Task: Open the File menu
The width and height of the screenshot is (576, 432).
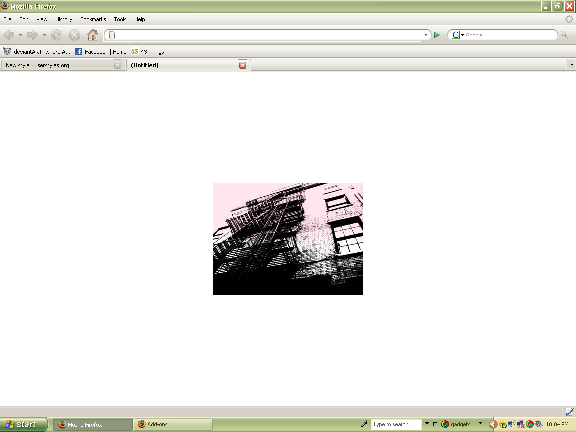Action: (7, 19)
